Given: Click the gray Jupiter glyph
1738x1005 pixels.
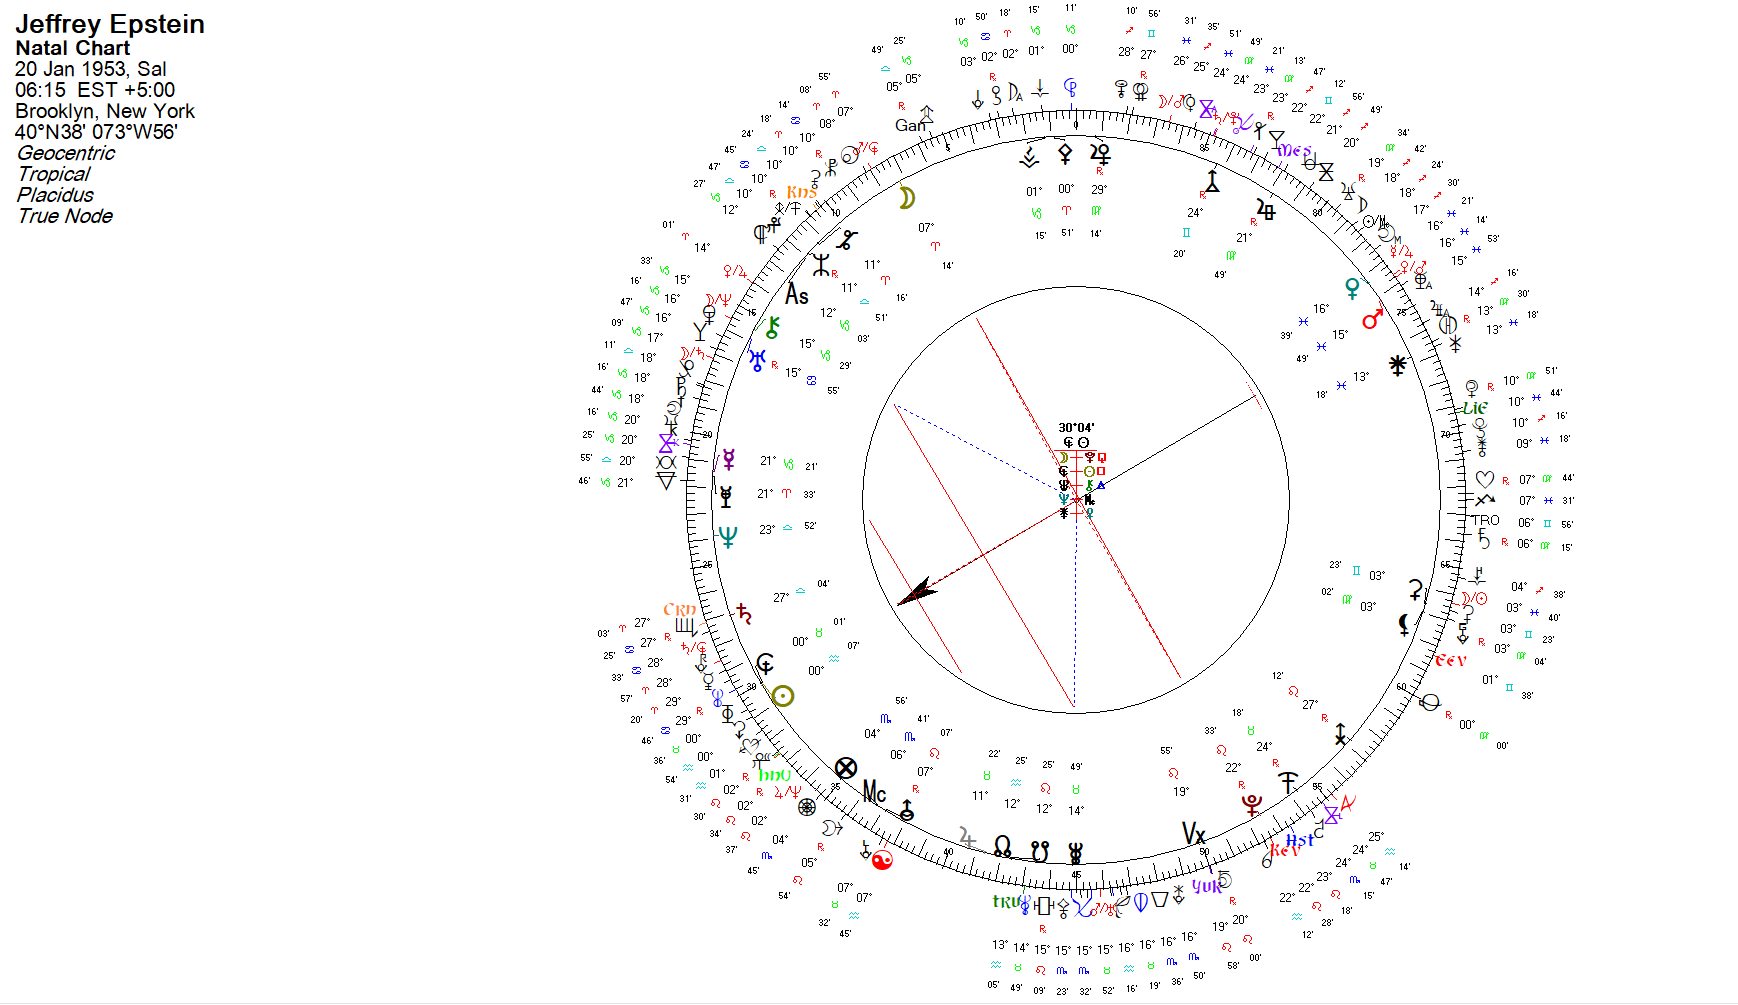Looking at the screenshot, I should (967, 837).
